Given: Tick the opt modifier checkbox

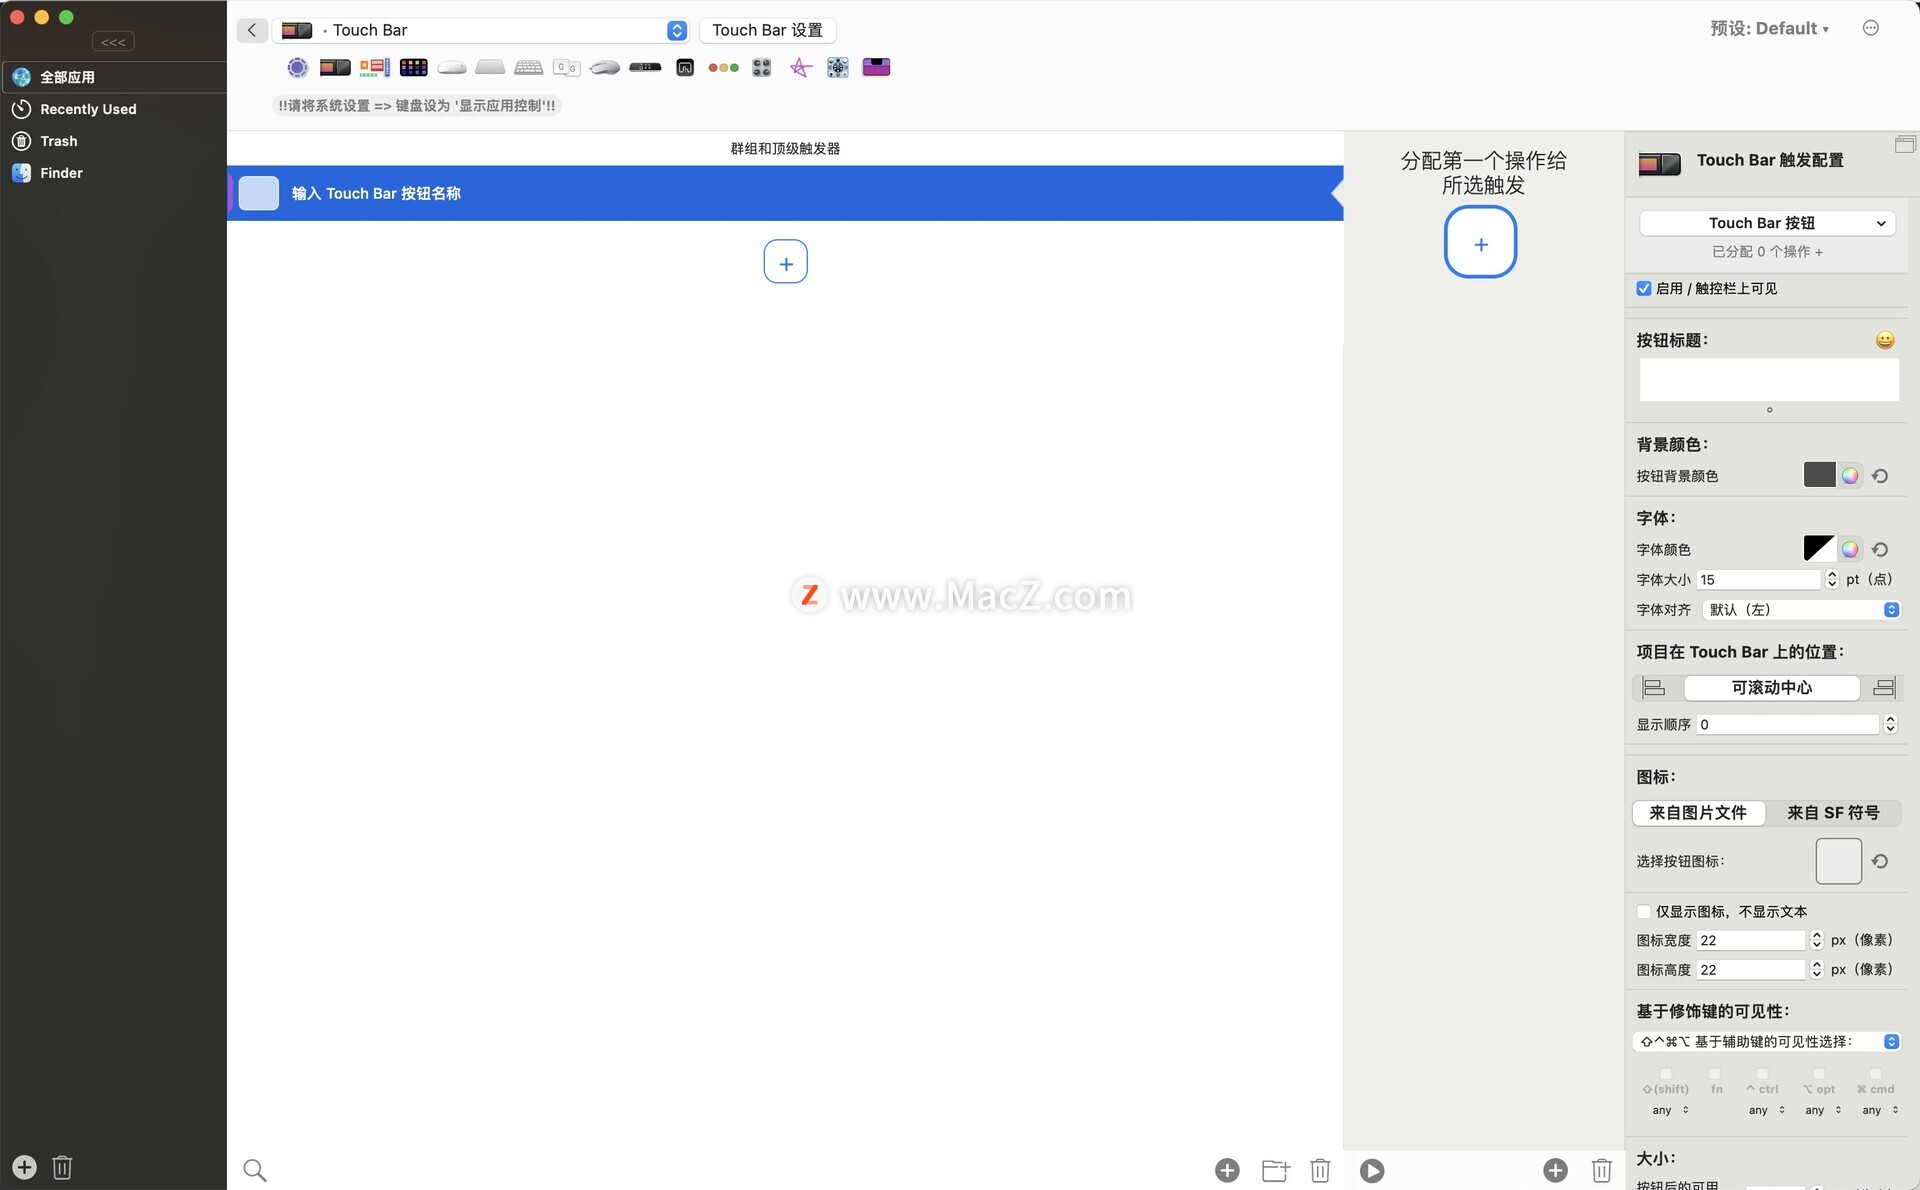Looking at the screenshot, I should click(1819, 1074).
